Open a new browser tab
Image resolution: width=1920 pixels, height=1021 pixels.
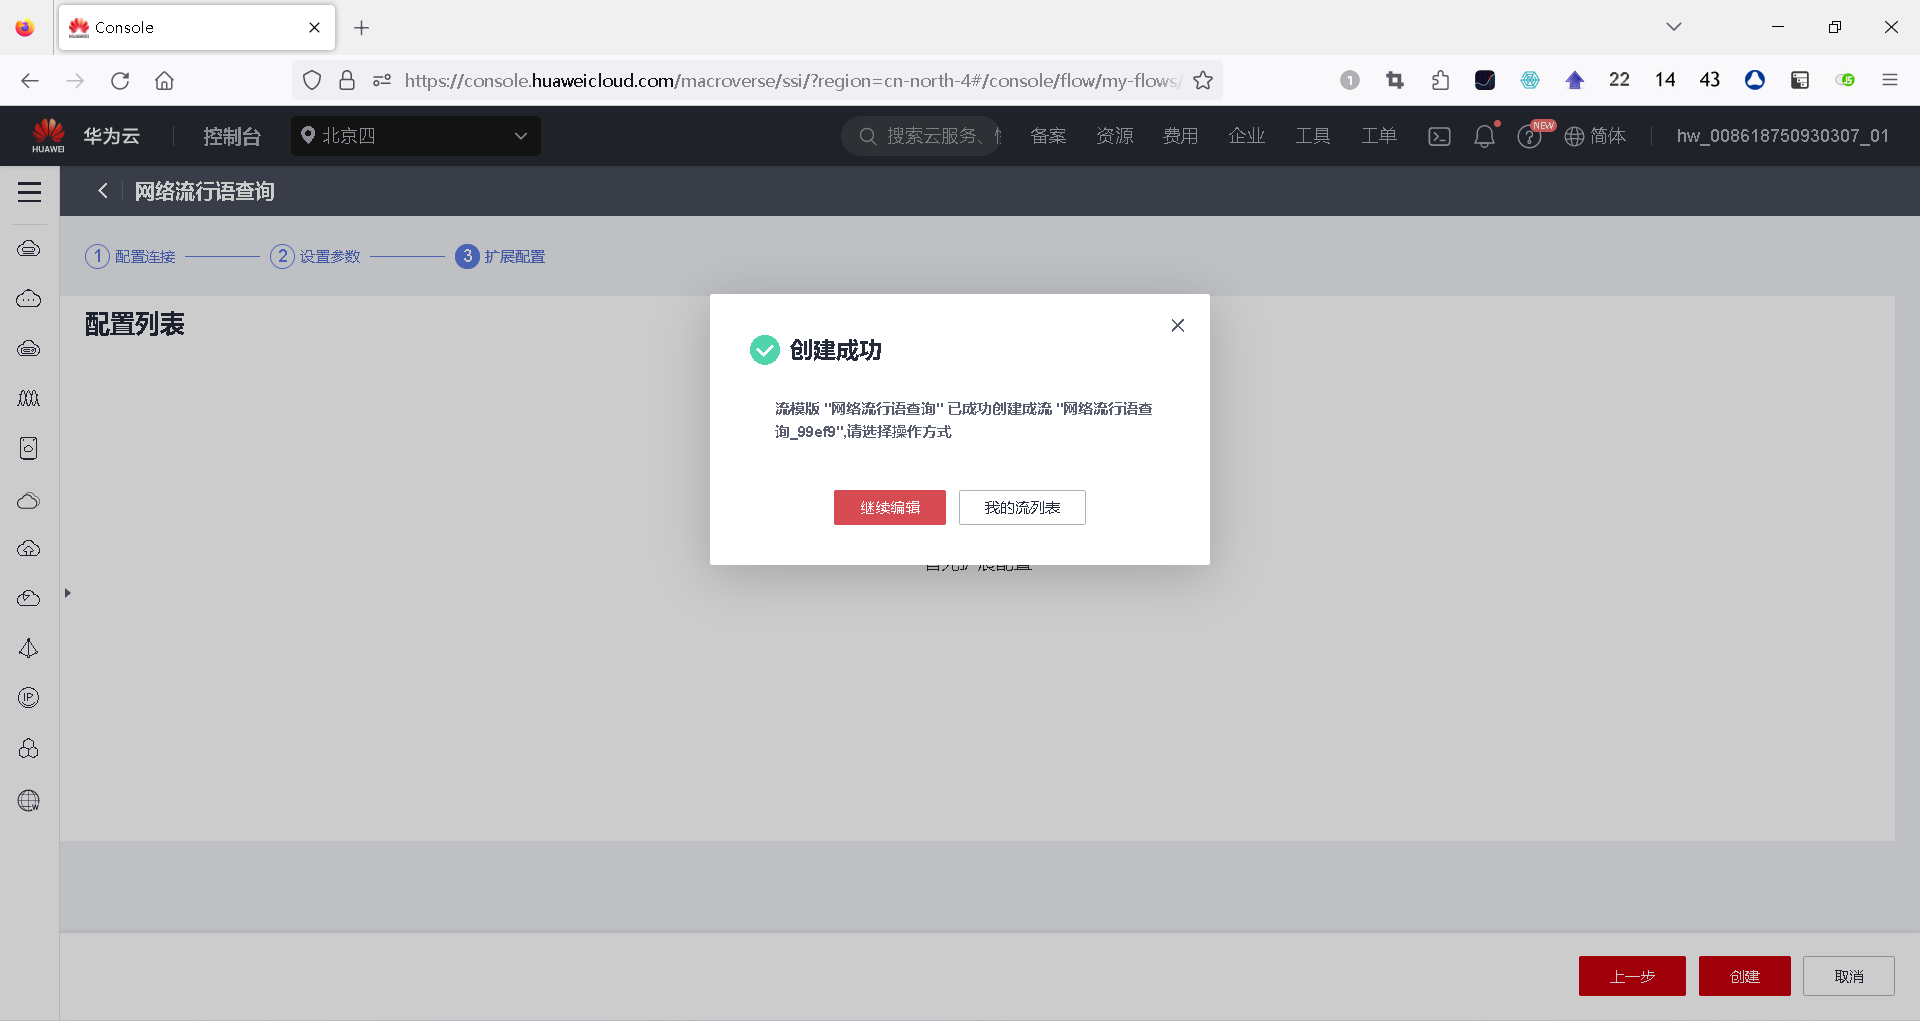[362, 28]
